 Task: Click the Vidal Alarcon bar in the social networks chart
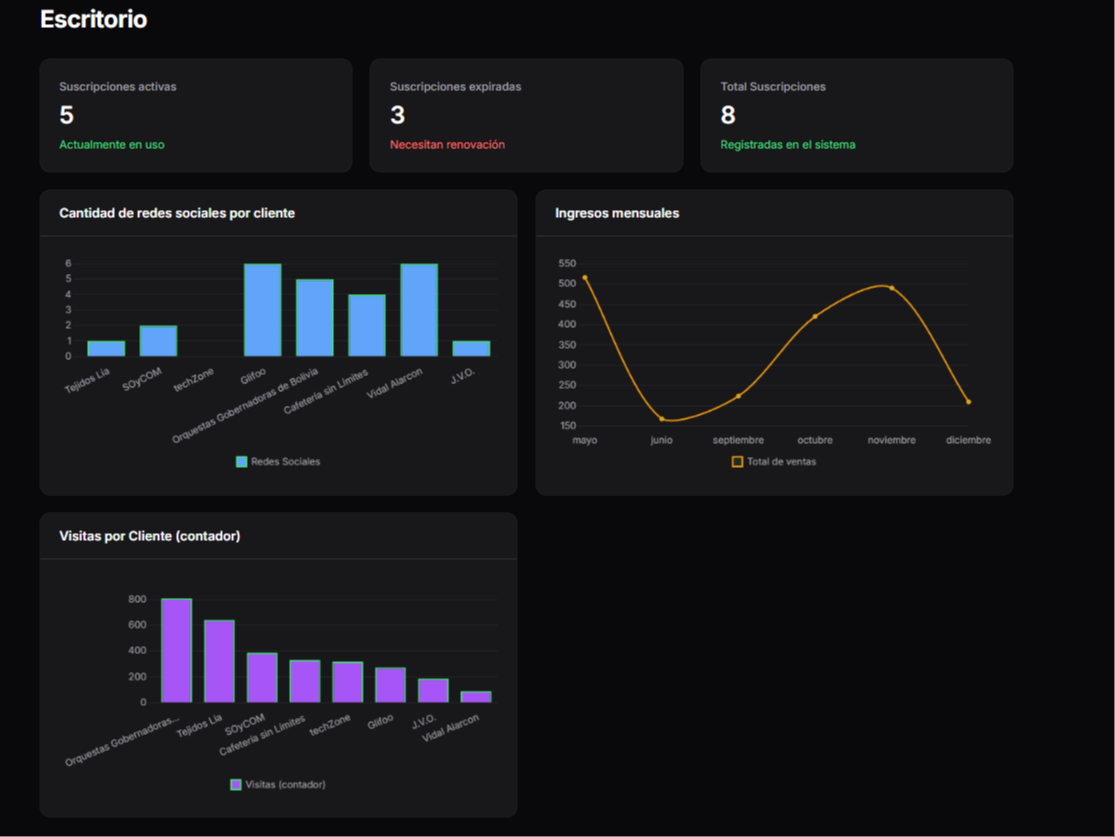click(419, 310)
